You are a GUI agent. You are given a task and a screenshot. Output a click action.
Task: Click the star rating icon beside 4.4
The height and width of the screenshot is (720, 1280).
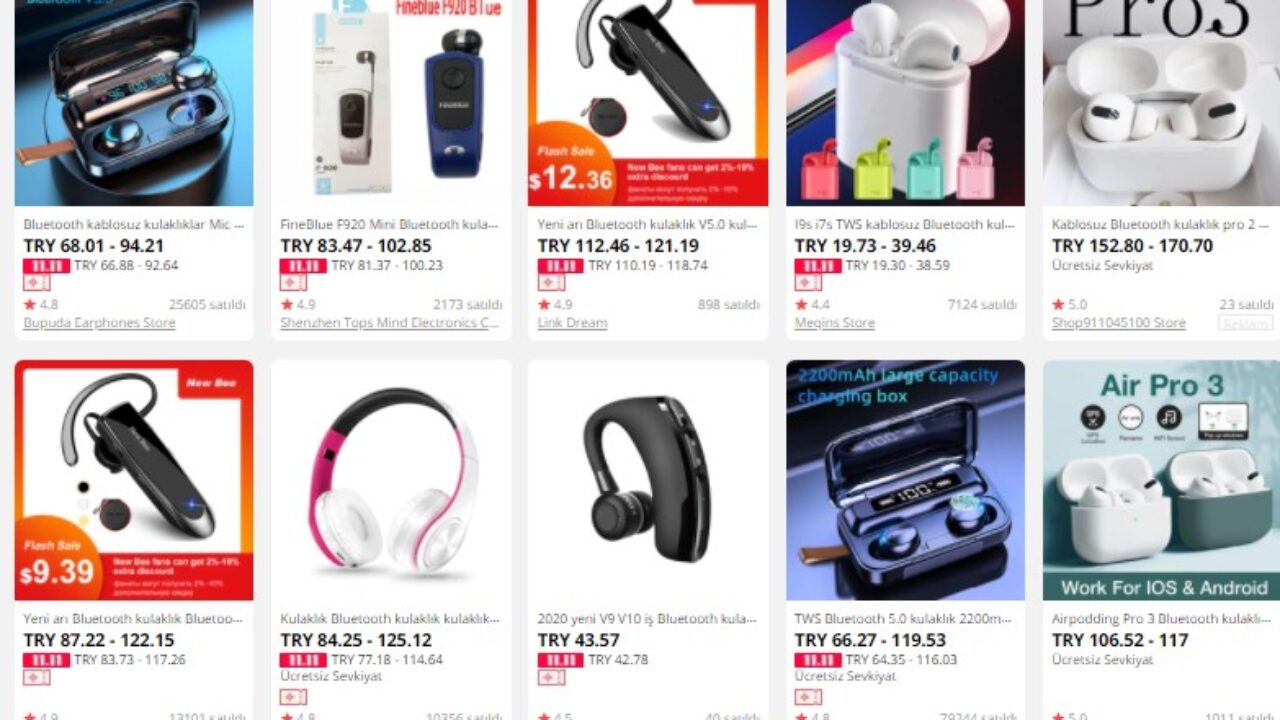tap(801, 304)
